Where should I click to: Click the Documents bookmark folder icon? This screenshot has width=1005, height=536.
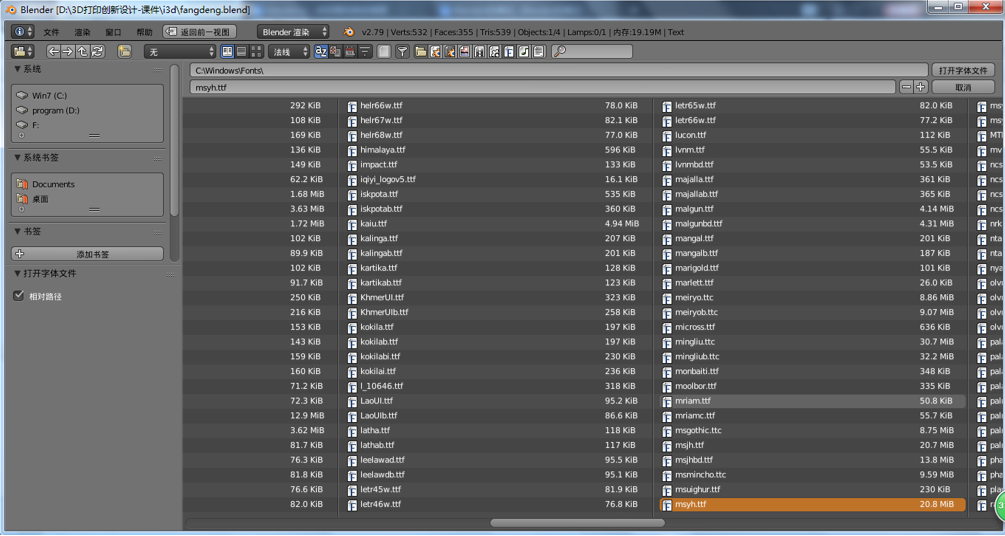pyautogui.click(x=22, y=184)
